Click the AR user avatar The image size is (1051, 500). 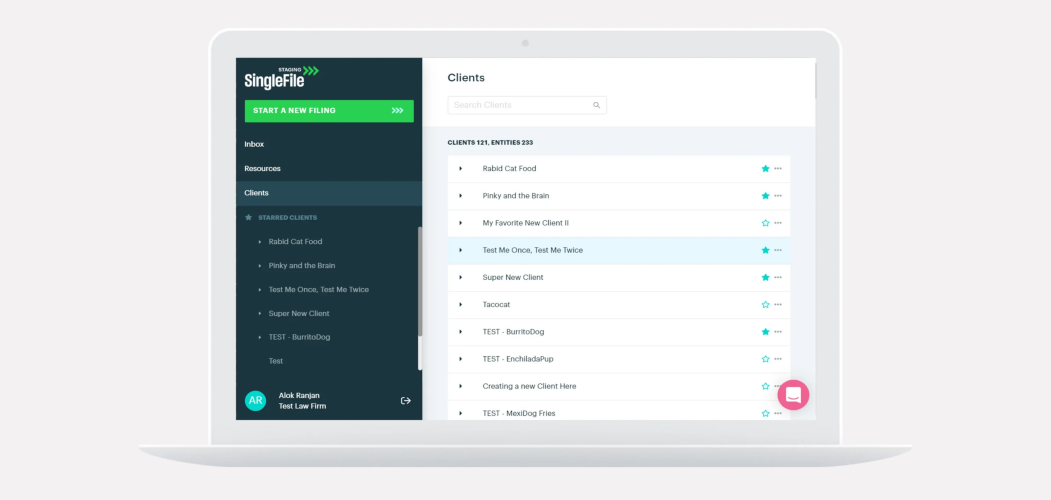coord(255,401)
